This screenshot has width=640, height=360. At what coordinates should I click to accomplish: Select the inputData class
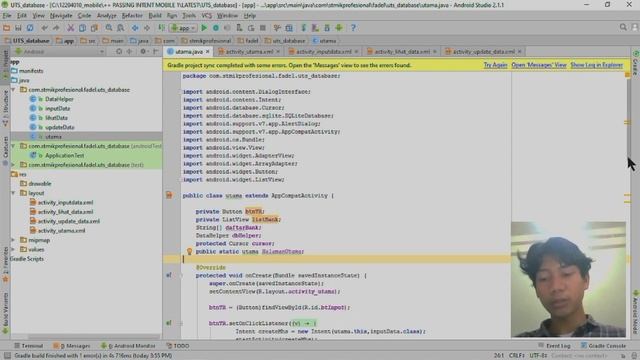(x=57, y=109)
